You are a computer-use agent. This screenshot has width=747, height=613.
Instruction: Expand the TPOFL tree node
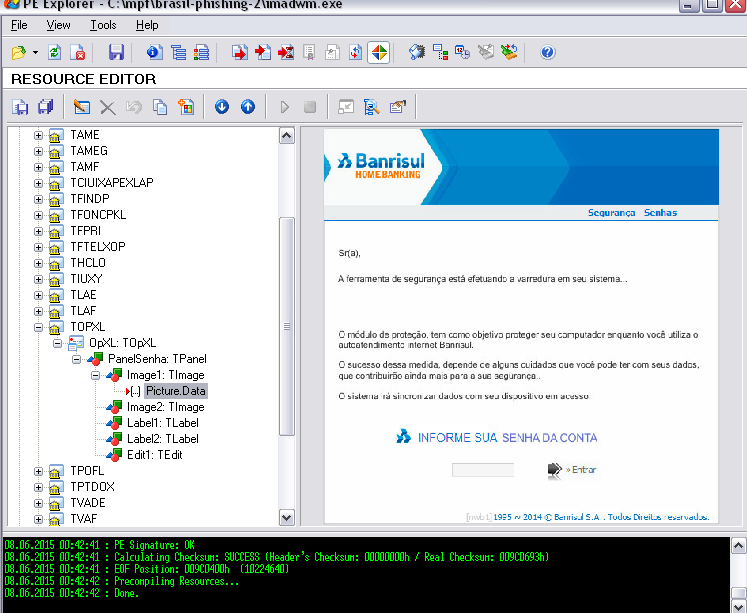[39, 472]
